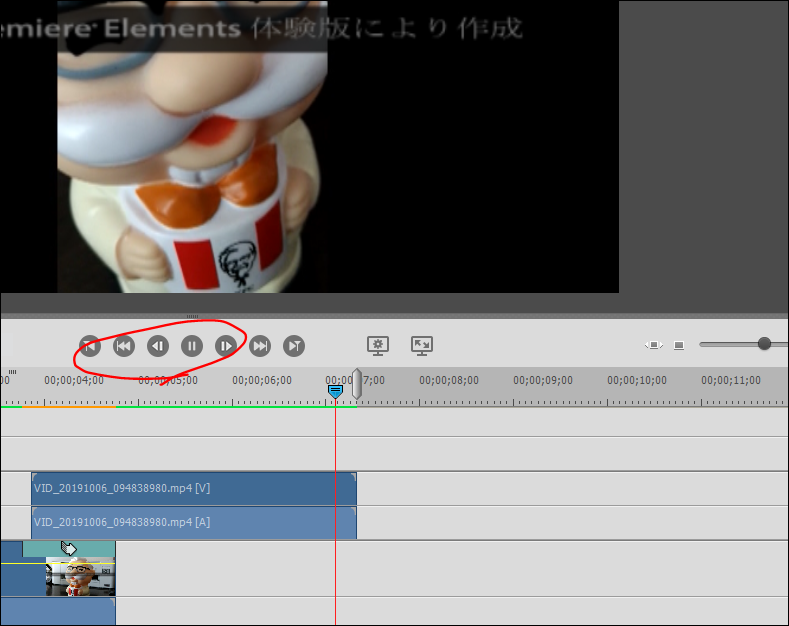
Task: Click the blue playhead marker on the ruler
Action: point(335,392)
